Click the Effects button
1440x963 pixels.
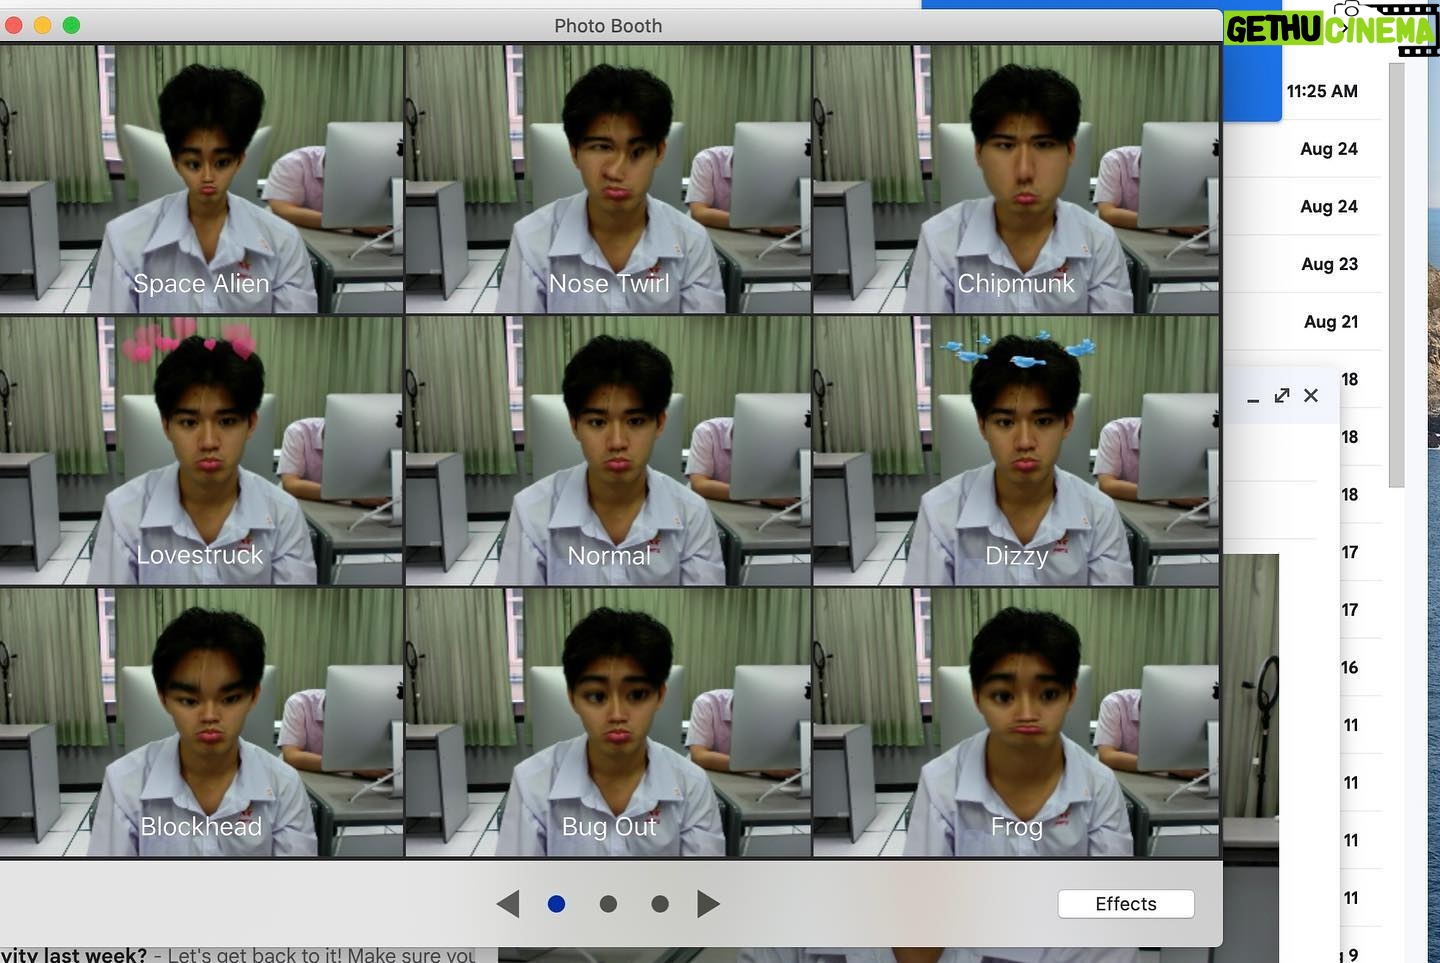pyautogui.click(x=1125, y=904)
